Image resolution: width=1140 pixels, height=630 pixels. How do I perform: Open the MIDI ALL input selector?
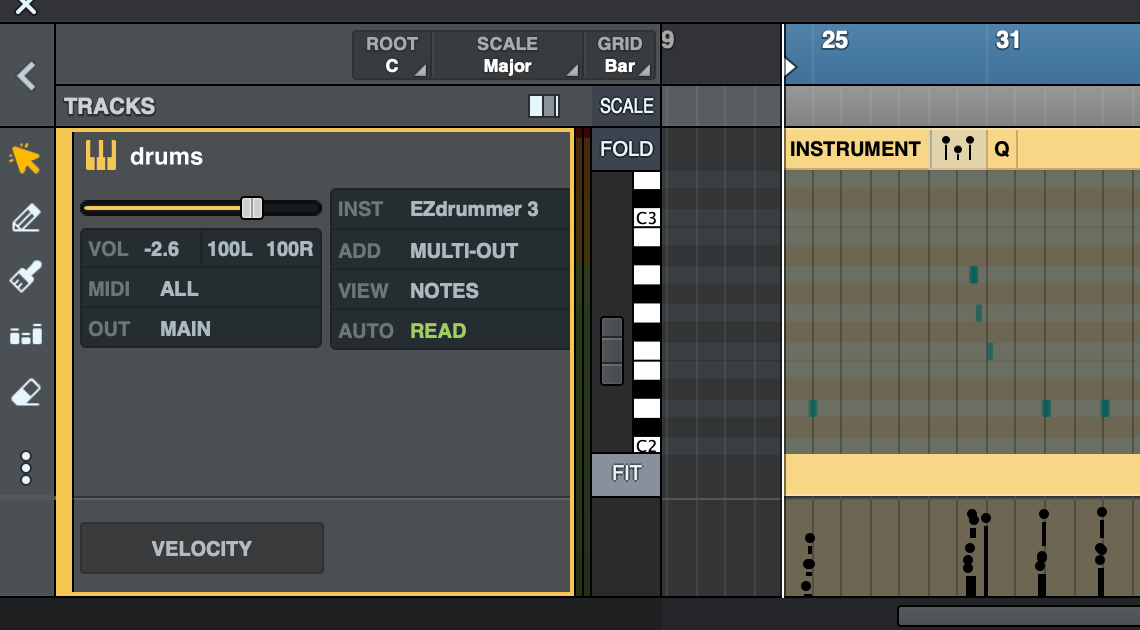(x=201, y=288)
